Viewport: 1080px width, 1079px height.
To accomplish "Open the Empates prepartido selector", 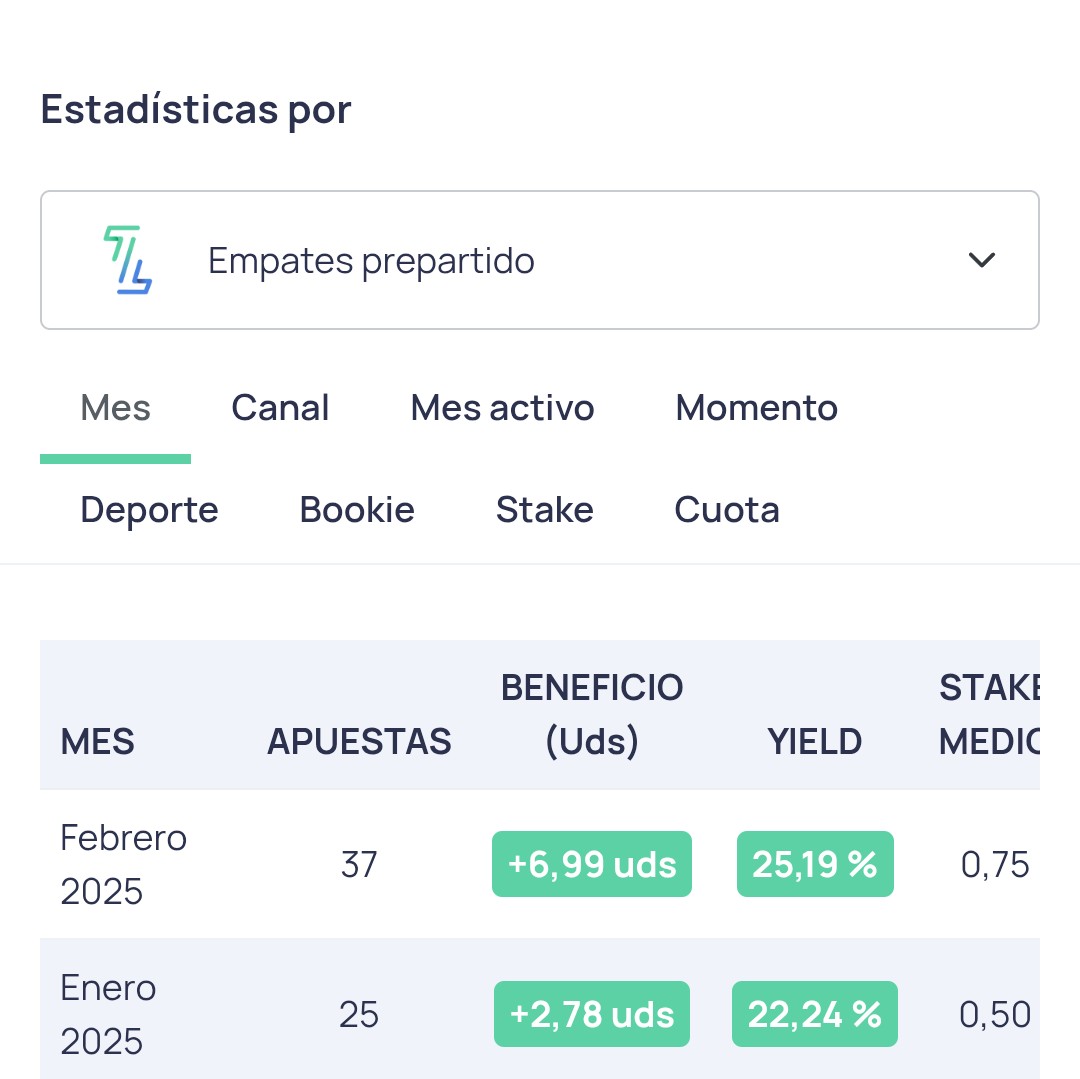I will click(x=539, y=260).
